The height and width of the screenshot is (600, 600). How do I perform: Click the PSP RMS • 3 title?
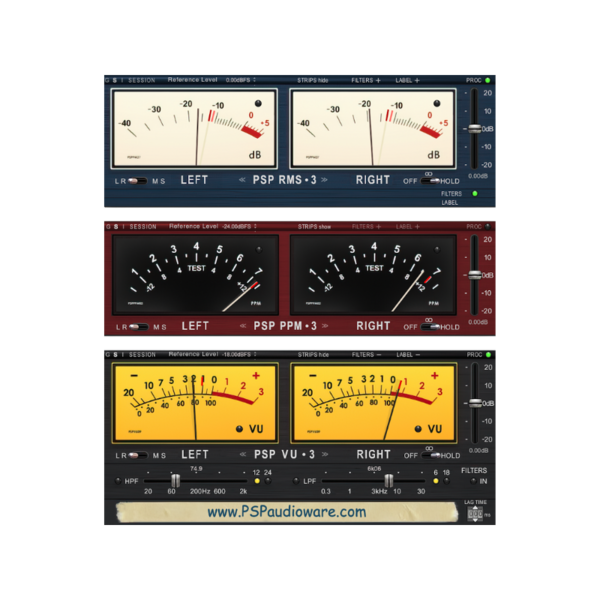click(x=284, y=180)
